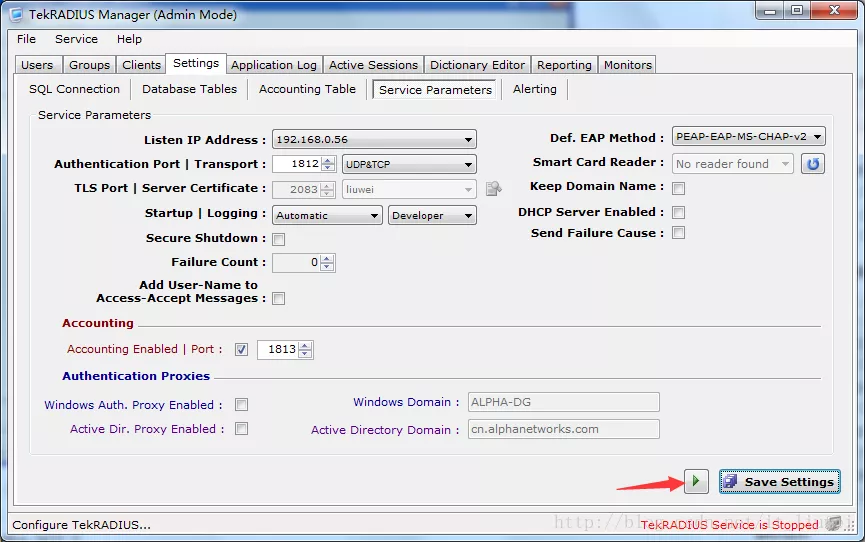The width and height of the screenshot is (865, 542).
Task: Refresh the Smart Card Reader list
Action: [x=813, y=163]
